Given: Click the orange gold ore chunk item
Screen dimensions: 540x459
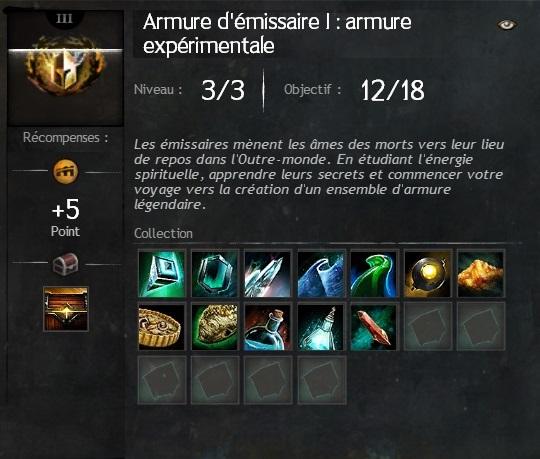Looking at the screenshot, I should pyautogui.click(x=481, y=274).
